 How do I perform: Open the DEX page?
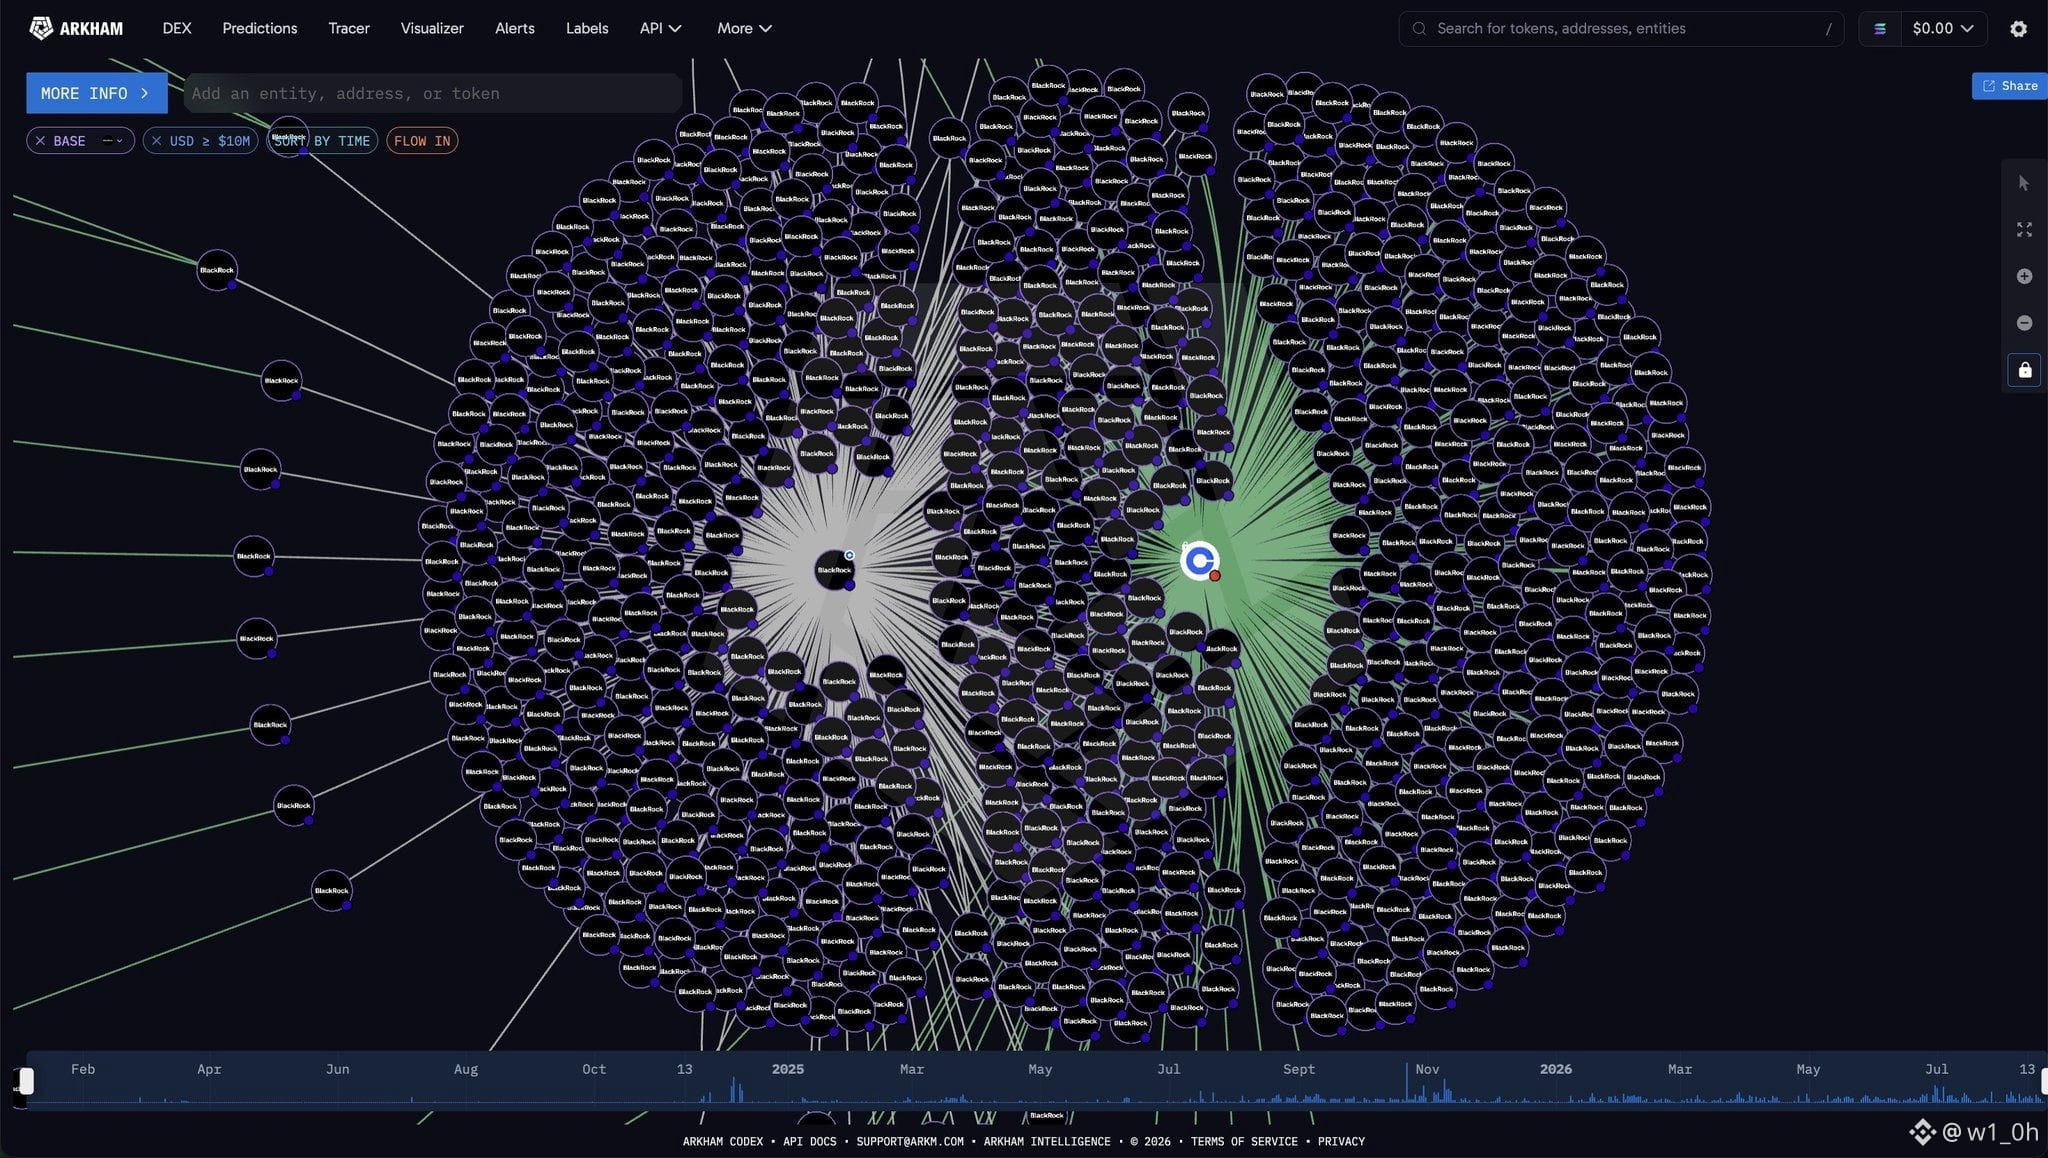tap(177, 28)
